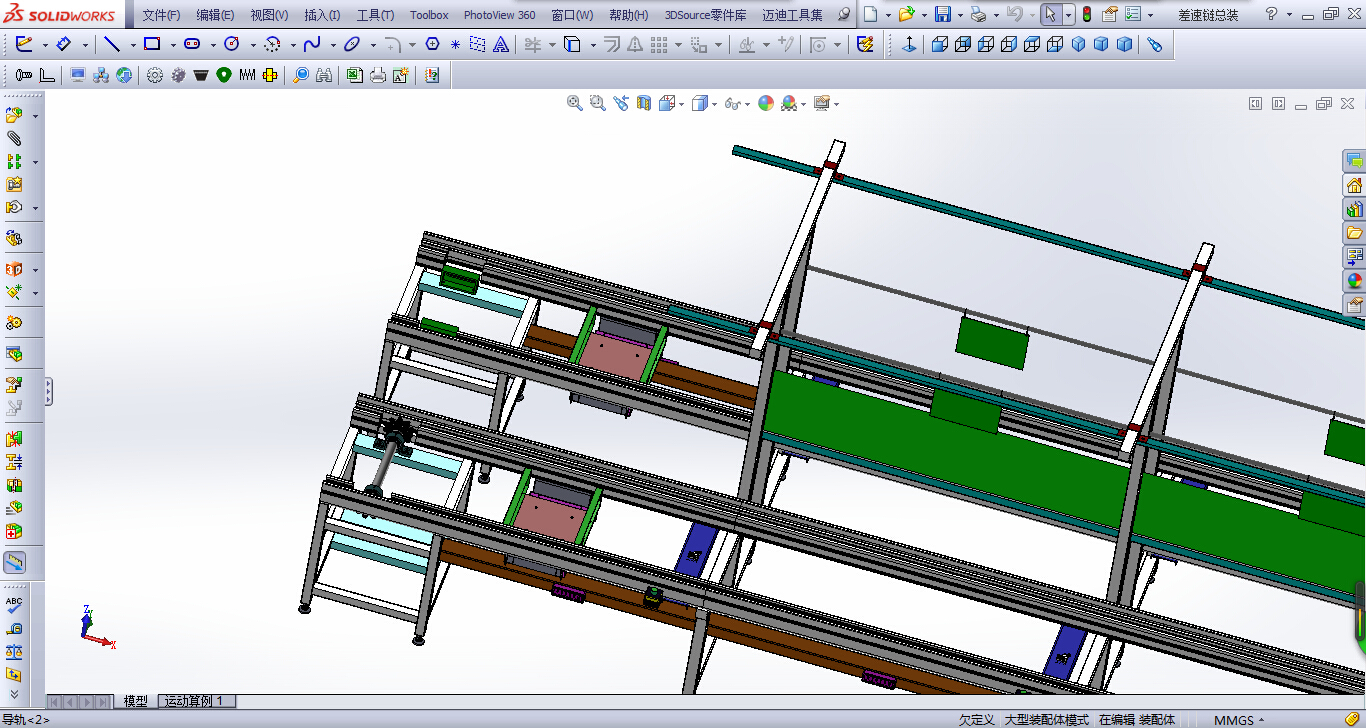This screenshot has height=728, width=1366.
Task: Choose the Corner Rectangle sketch tool
Action: (152, 44)
